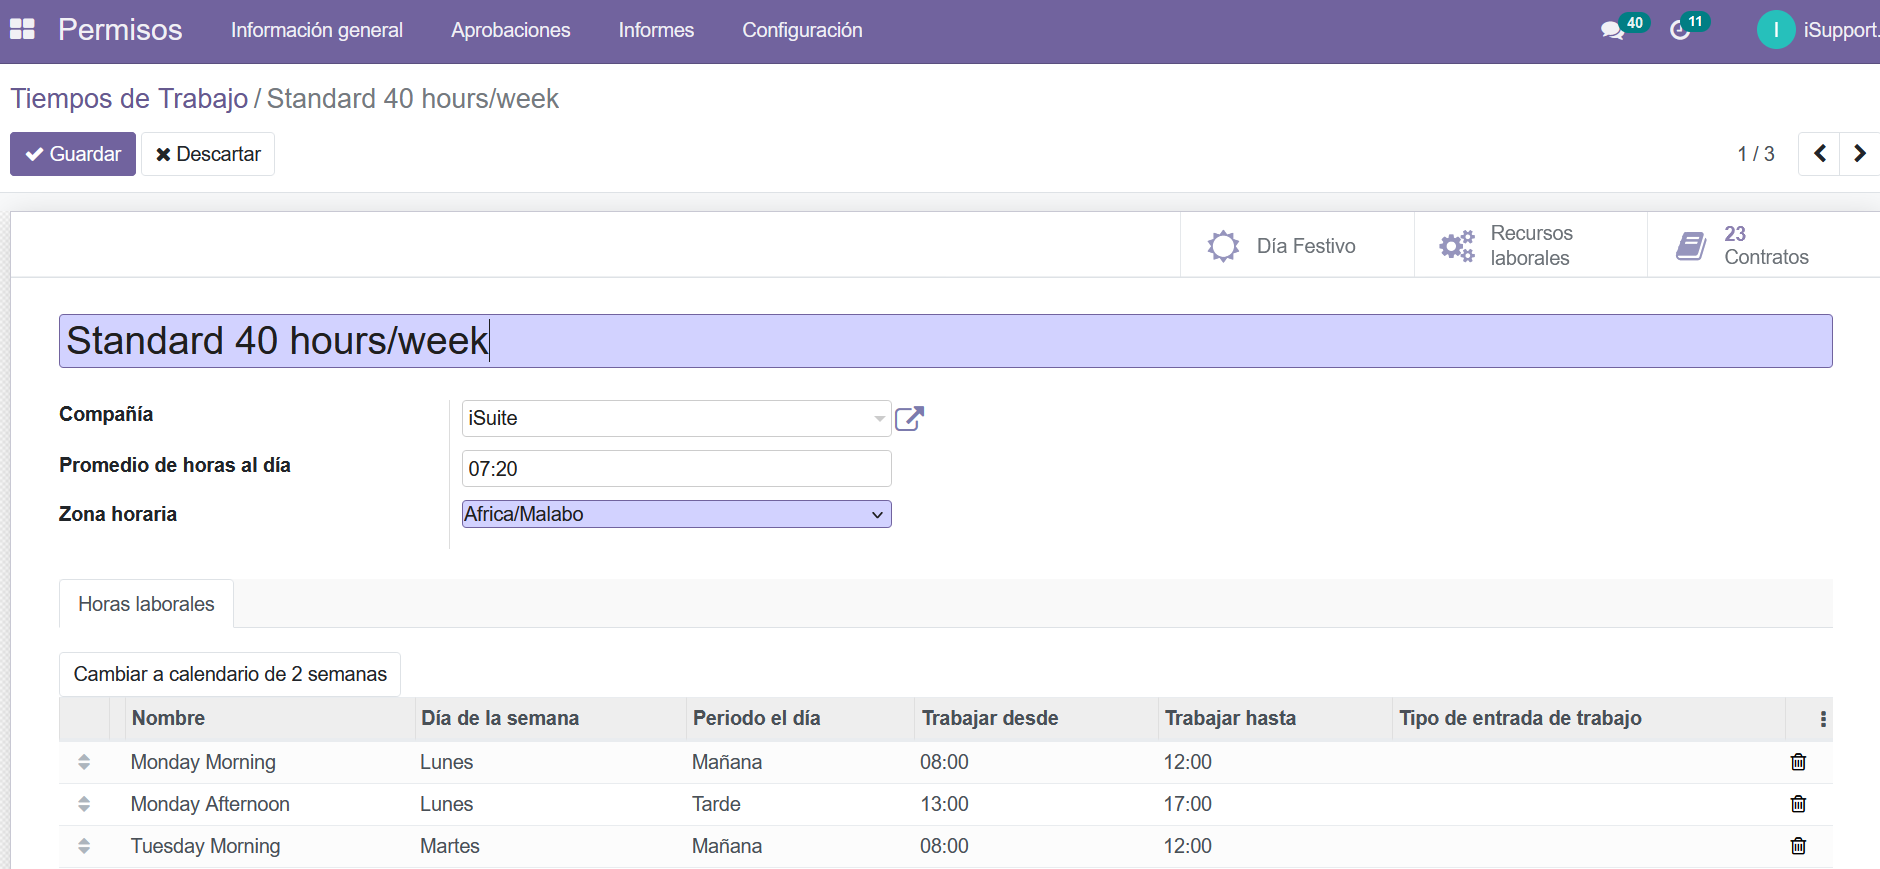Screen dimensions: 1880x869
Task: Delete the Tuesday Morning row
Action: [1798, 846]
